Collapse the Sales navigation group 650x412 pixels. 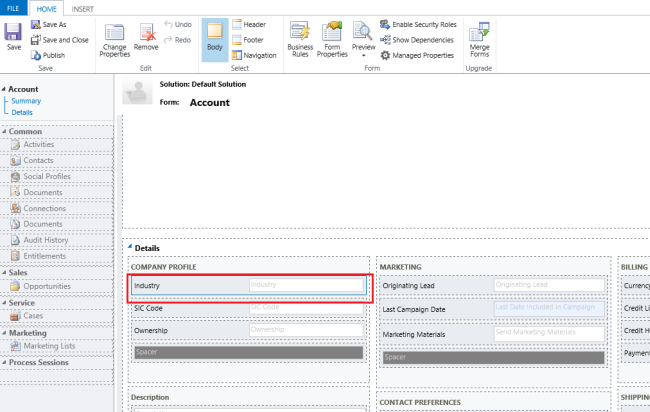click(x=4, y=273)
